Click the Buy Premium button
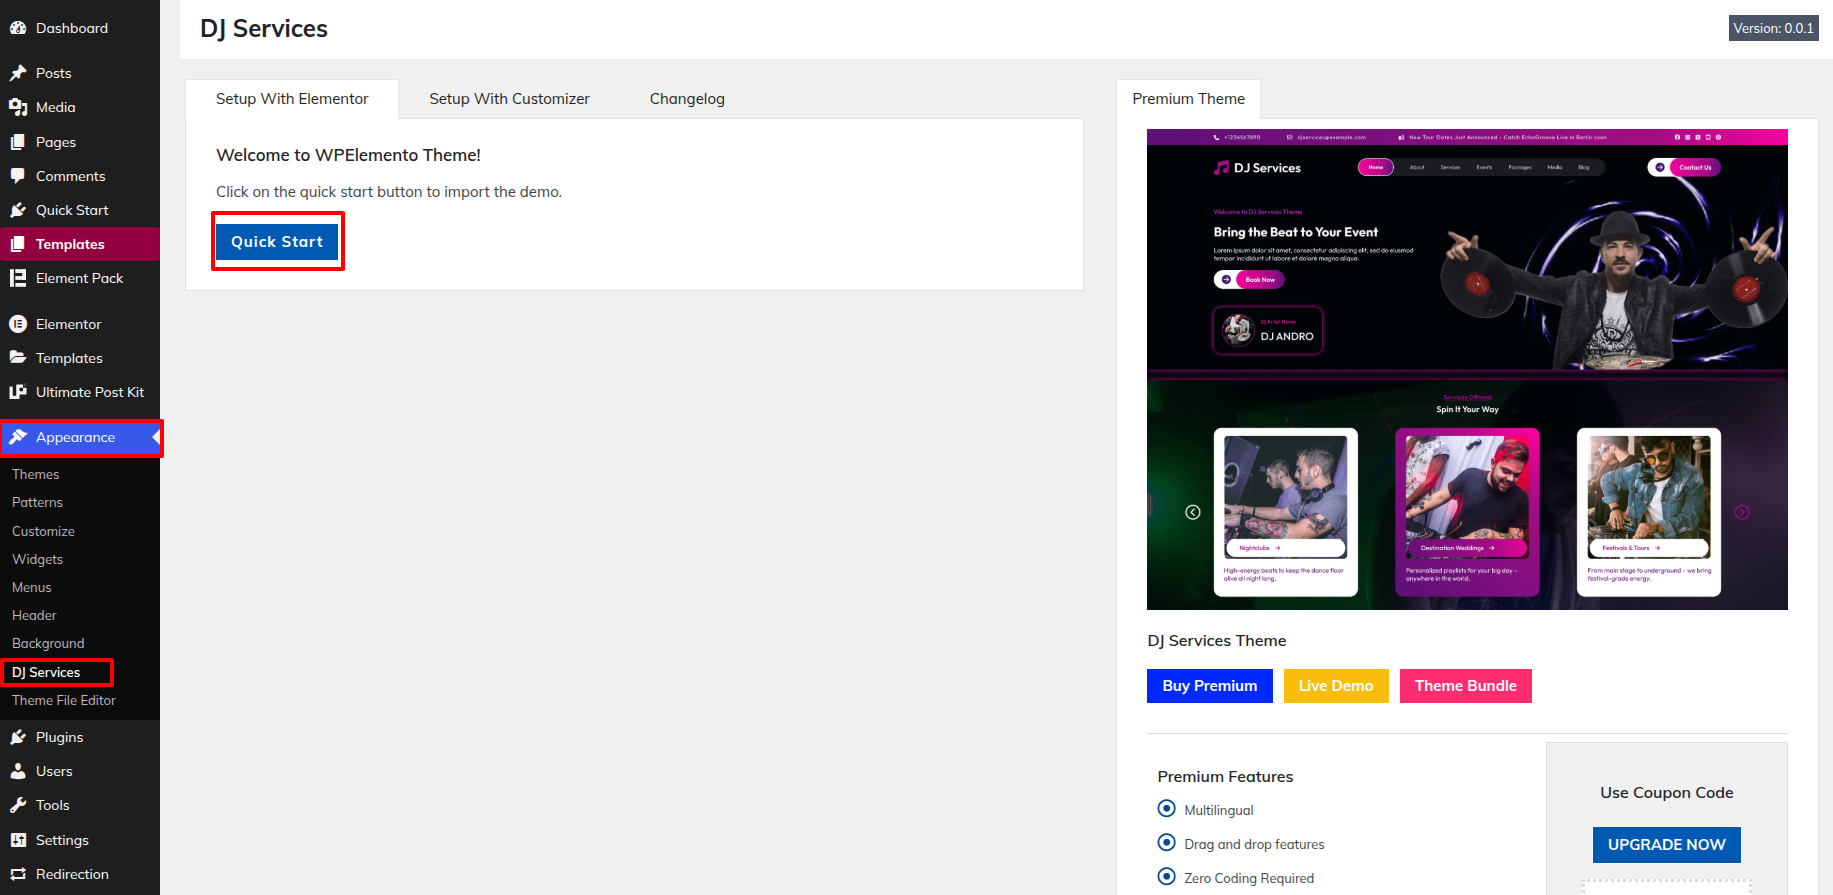The width and height of the screenshot is (1833, 895). 1209,686
